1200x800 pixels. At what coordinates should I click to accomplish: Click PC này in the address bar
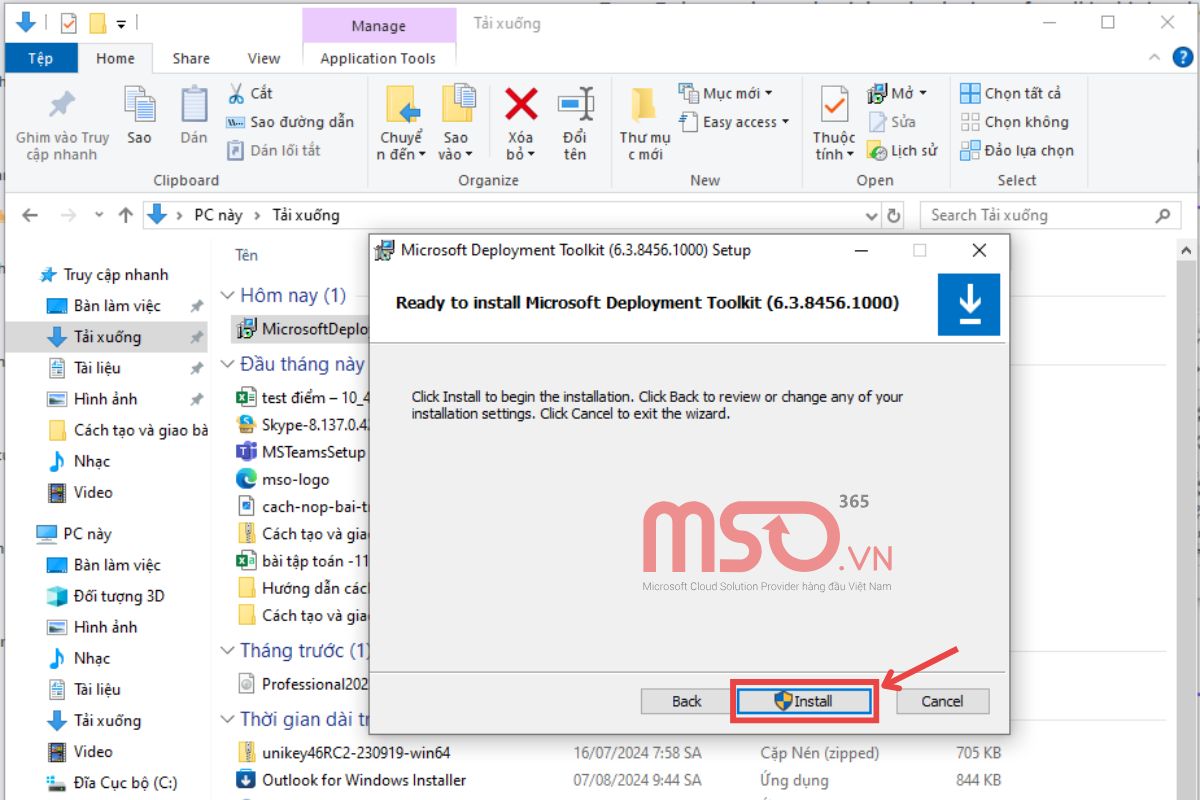coord(218,215)
